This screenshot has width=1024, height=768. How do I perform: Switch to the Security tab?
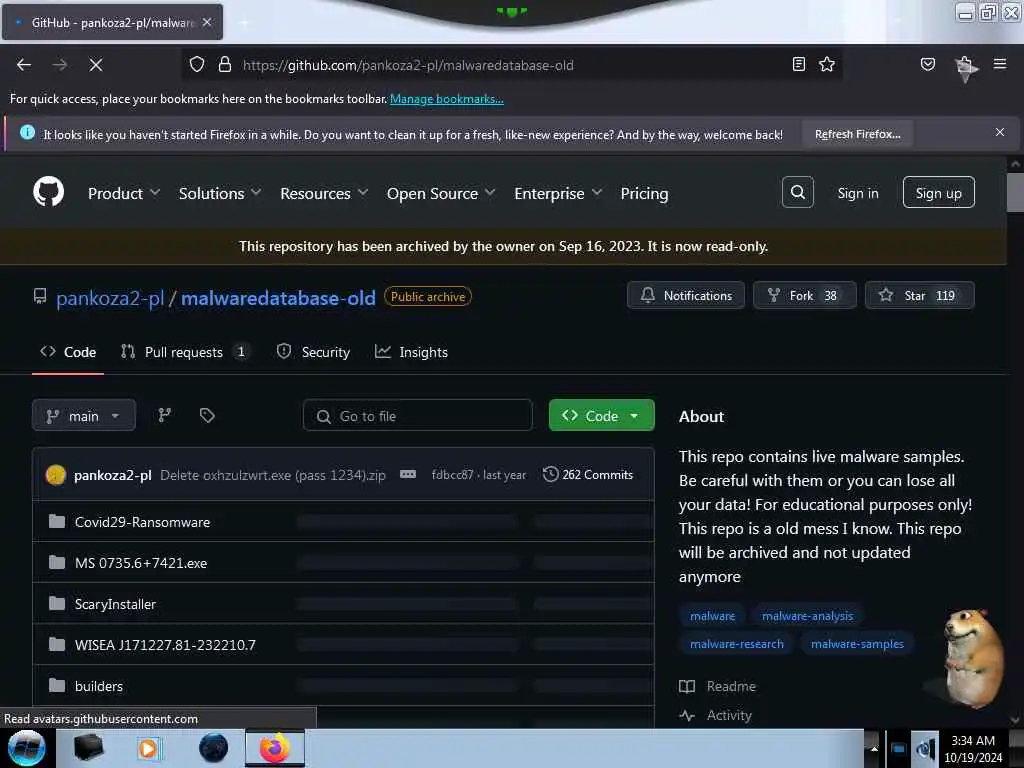pyautogui.click(x=313, y=352)
